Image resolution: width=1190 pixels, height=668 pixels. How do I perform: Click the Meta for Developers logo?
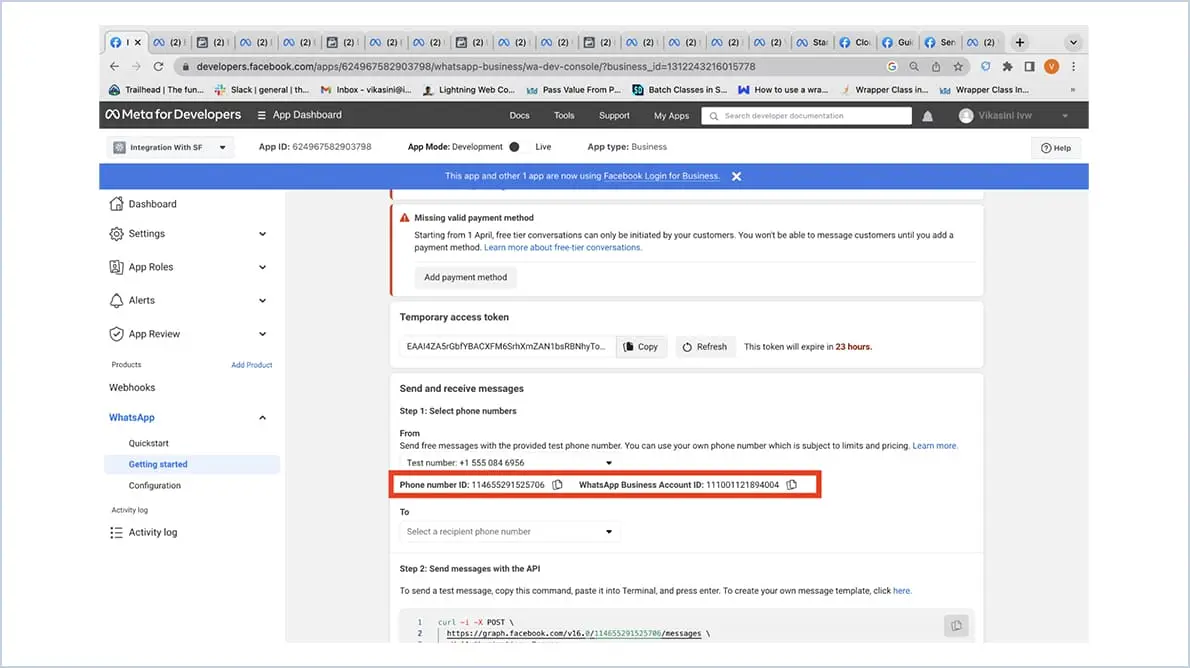point(173,115)
